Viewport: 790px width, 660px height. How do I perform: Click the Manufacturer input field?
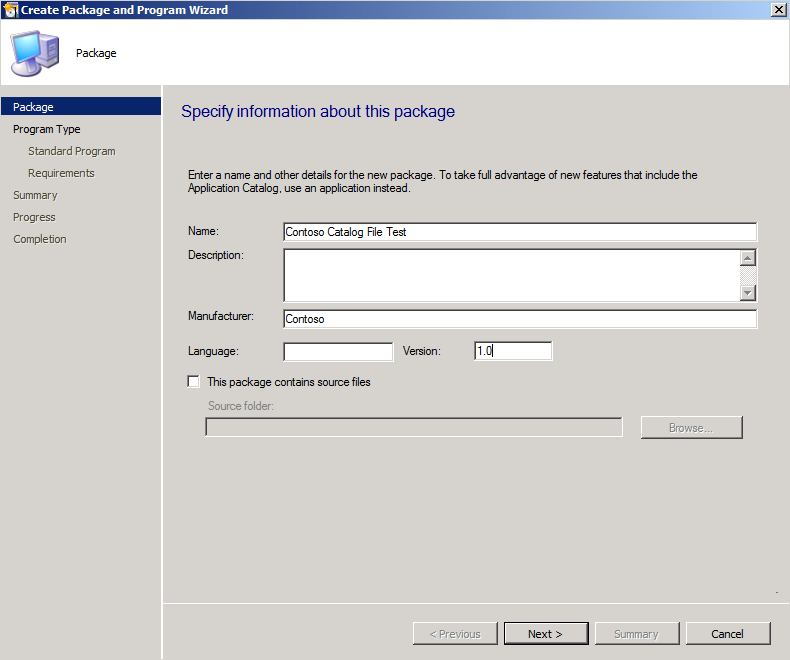pyautogui.click(x=520, y=319)
